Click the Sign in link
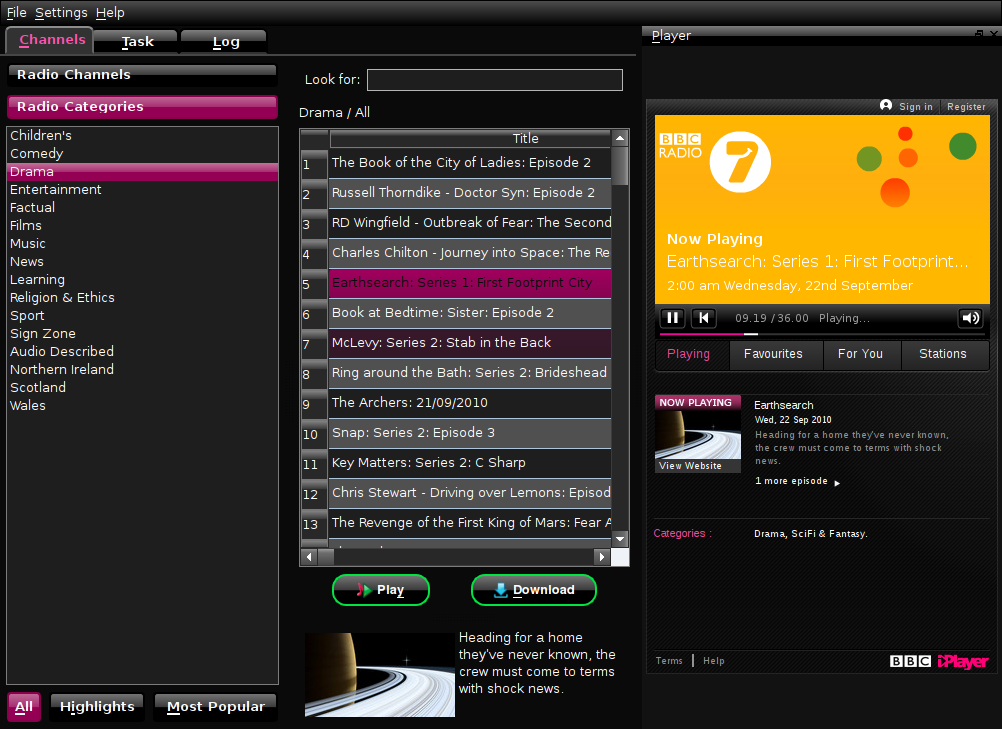Screen dimensions: 1002x729 tap(916, 107)
